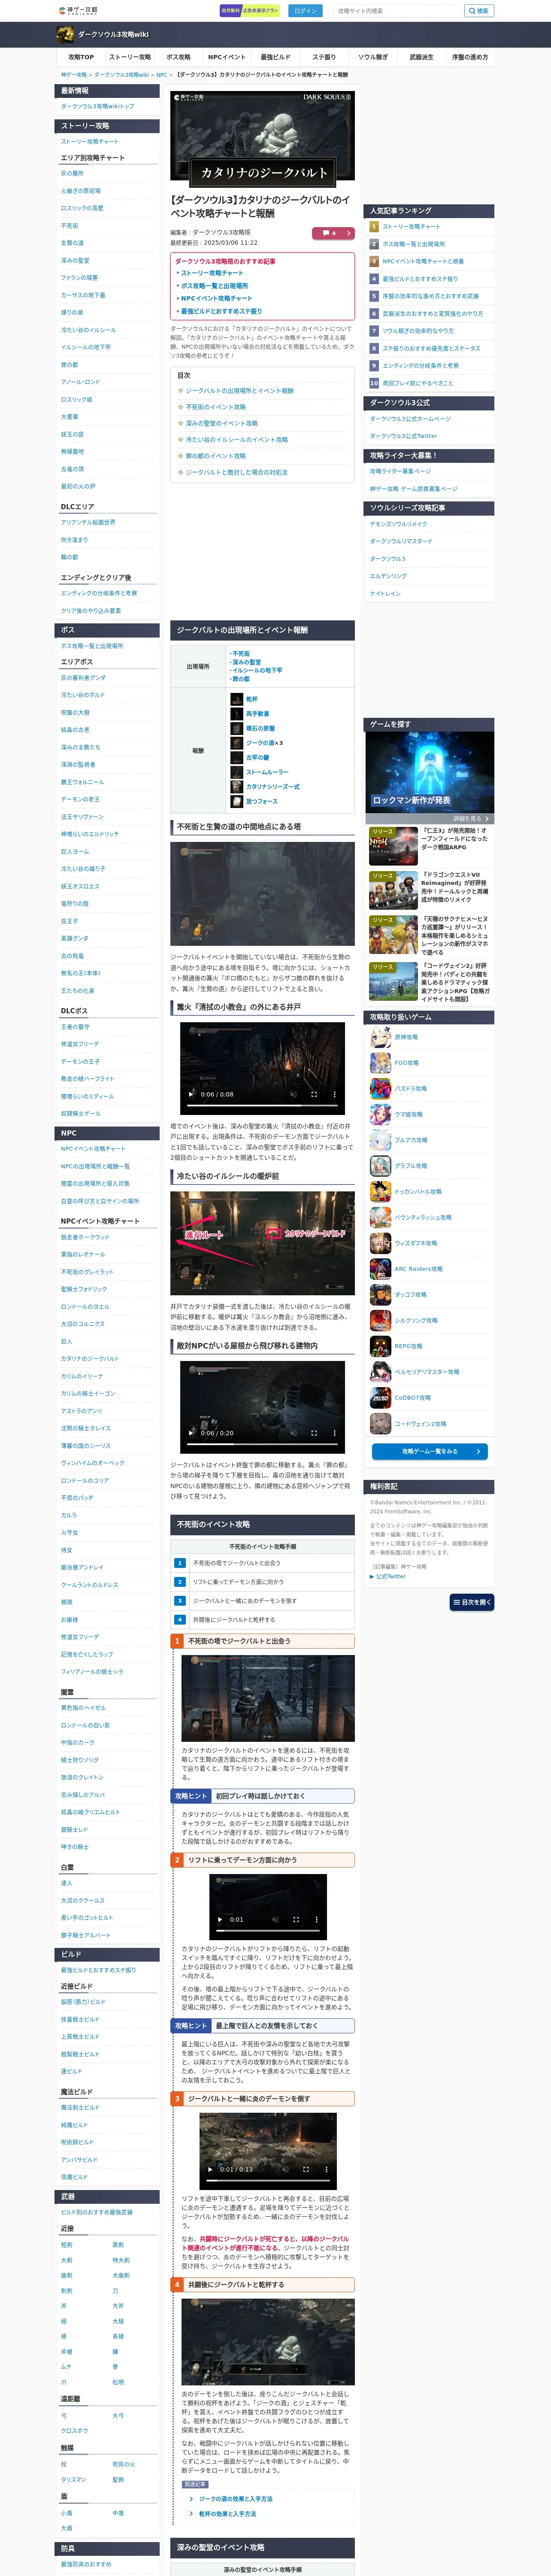Click the グラブル攻略 game icon
551x2576 pixels.
380,1166
